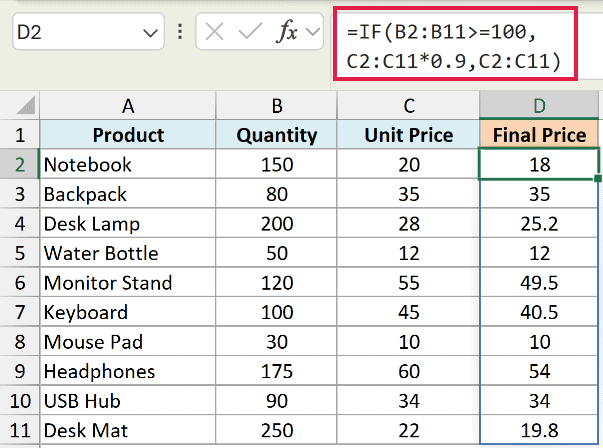
Task: Open the Name Box dropdown arrow
Action: tap(150, 33)
